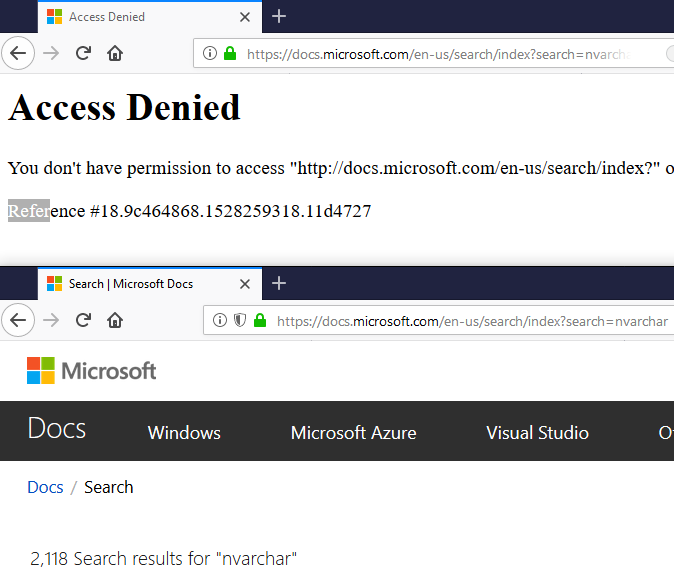Image resolution: width=674 pixels, height=576 pixels.
Task: Open home page from Microsoft Docs window
Action: coord(115,320)
